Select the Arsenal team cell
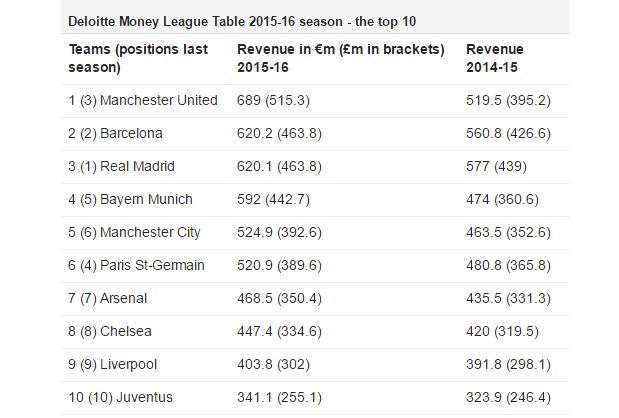Viewport: 619px width, 418px height. 107,298
